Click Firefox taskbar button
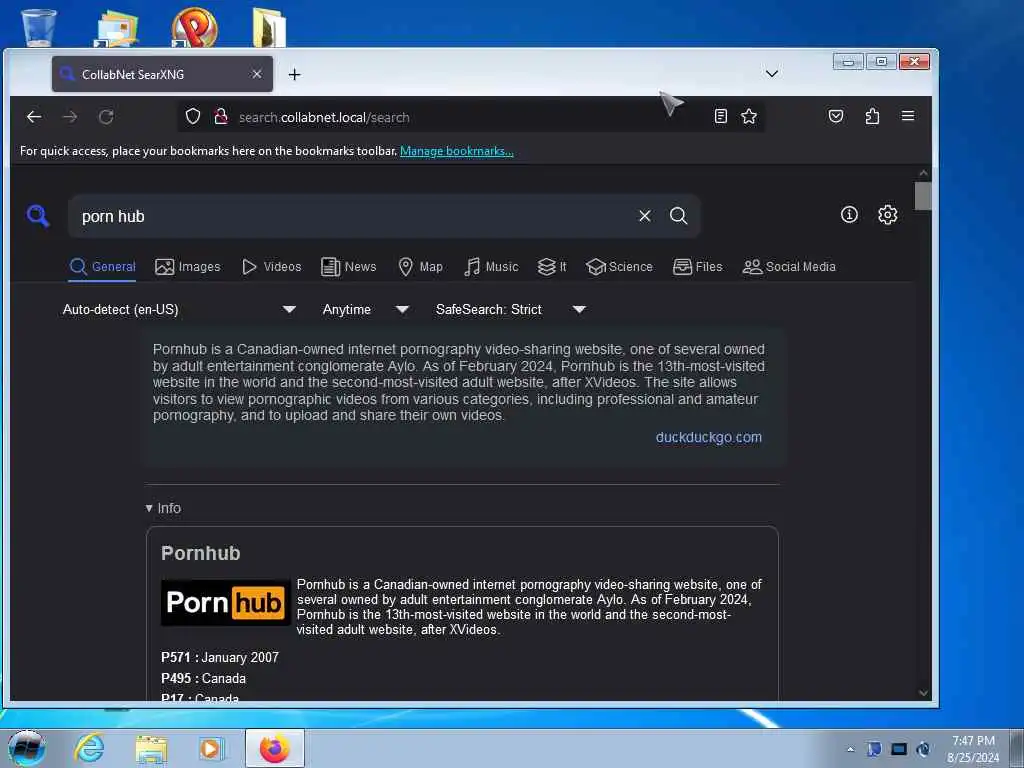The height and width of the screenshot is (768, 1024). 274,748
